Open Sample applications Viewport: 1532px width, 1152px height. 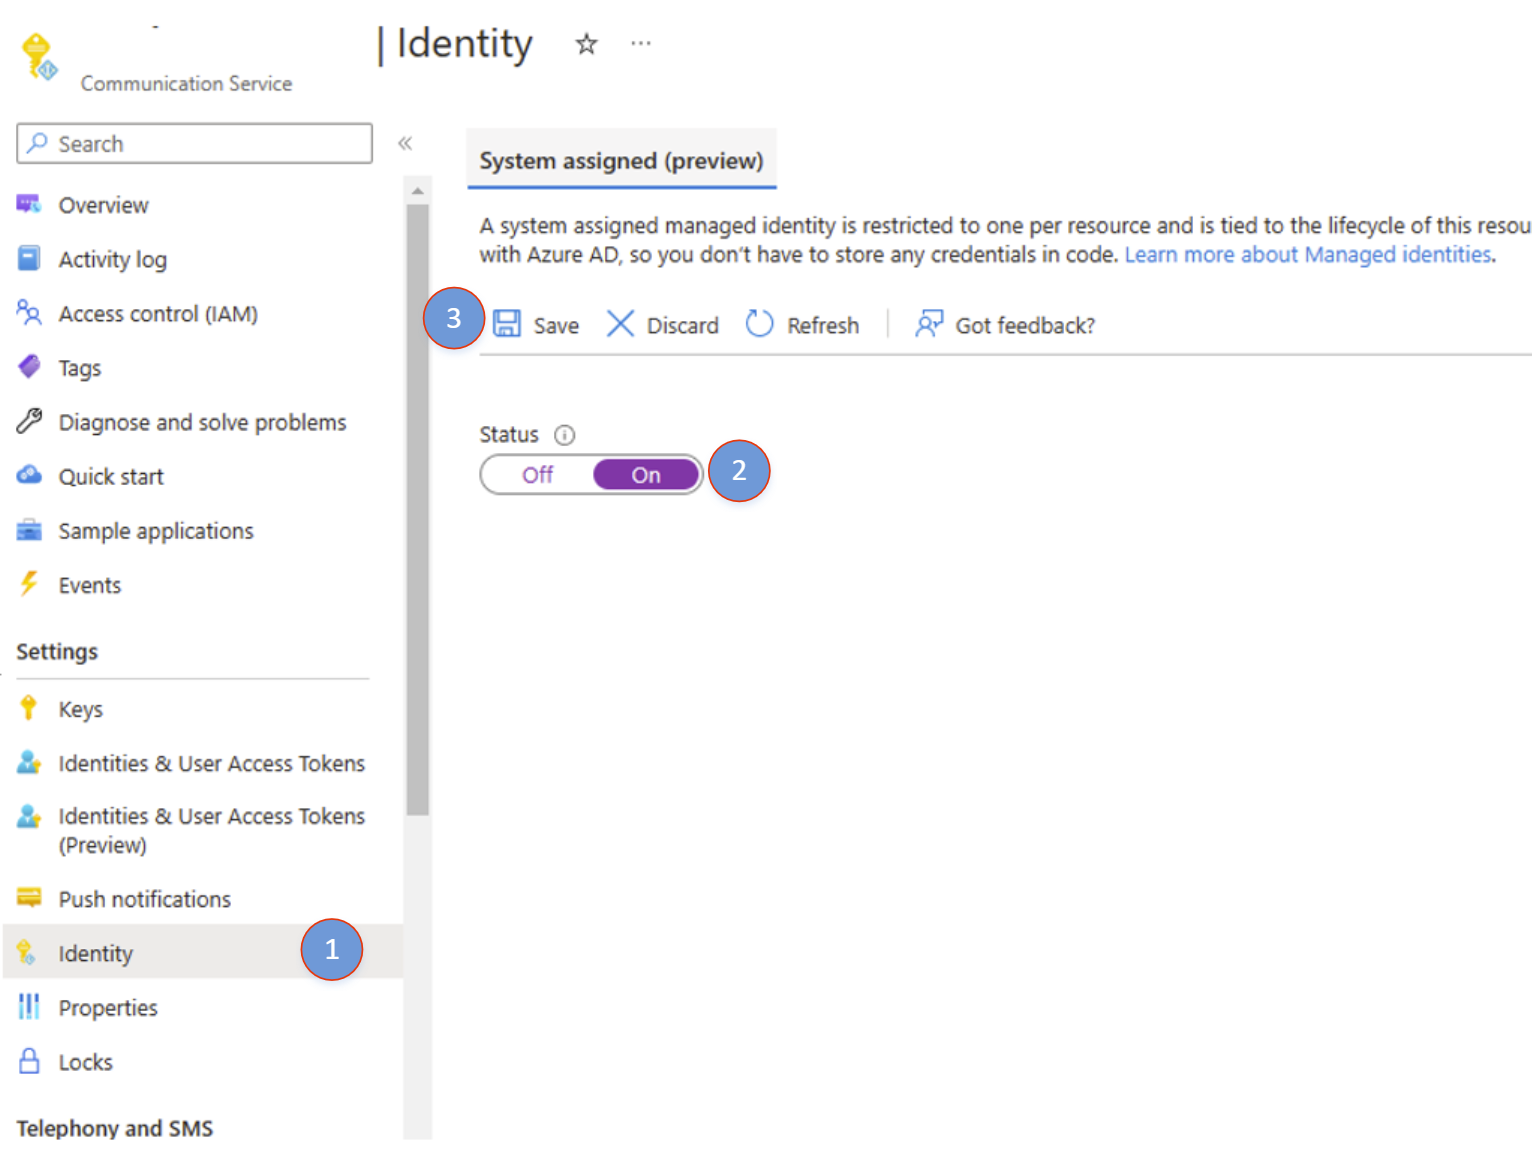(156, 531)
